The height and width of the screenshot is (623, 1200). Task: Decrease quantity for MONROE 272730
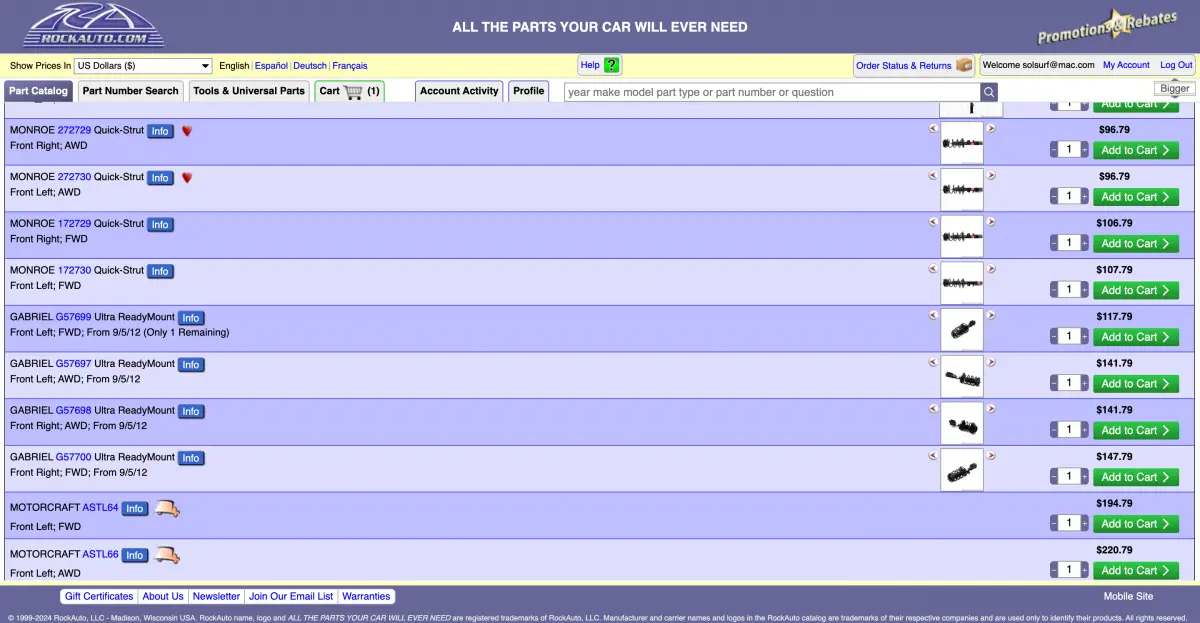click(1054, 197)
